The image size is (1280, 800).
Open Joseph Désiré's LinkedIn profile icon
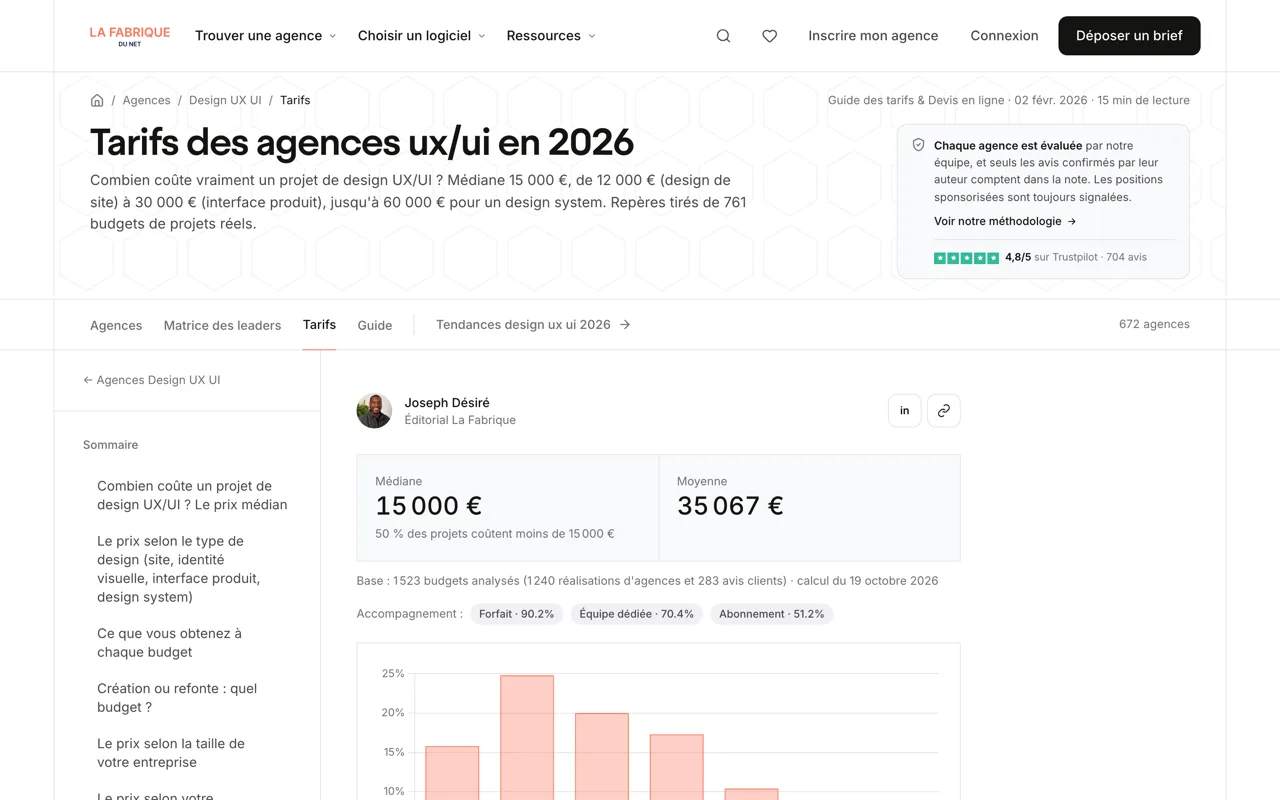click(904, 411)
